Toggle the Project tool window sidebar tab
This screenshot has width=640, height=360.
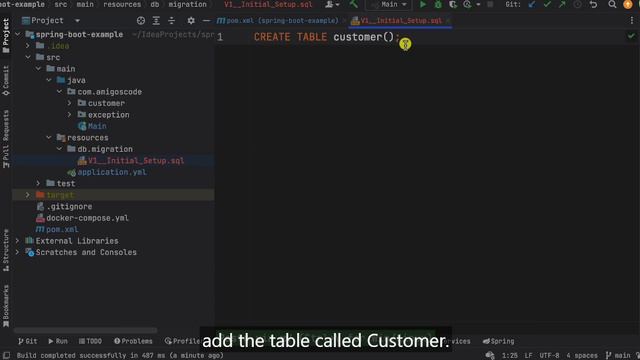click(x=6, y=36)
